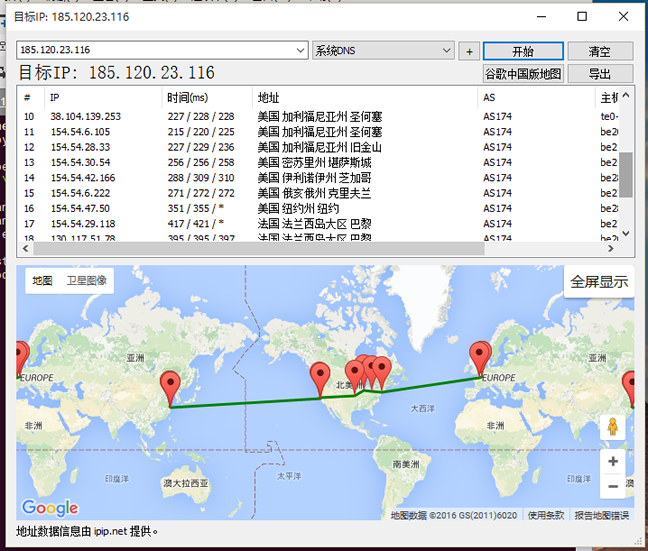The height and width of the screenshot is (551, 648).
Task: Click the map marker on the US west coast
Action: pyautogui.click(x=321, y=378)
